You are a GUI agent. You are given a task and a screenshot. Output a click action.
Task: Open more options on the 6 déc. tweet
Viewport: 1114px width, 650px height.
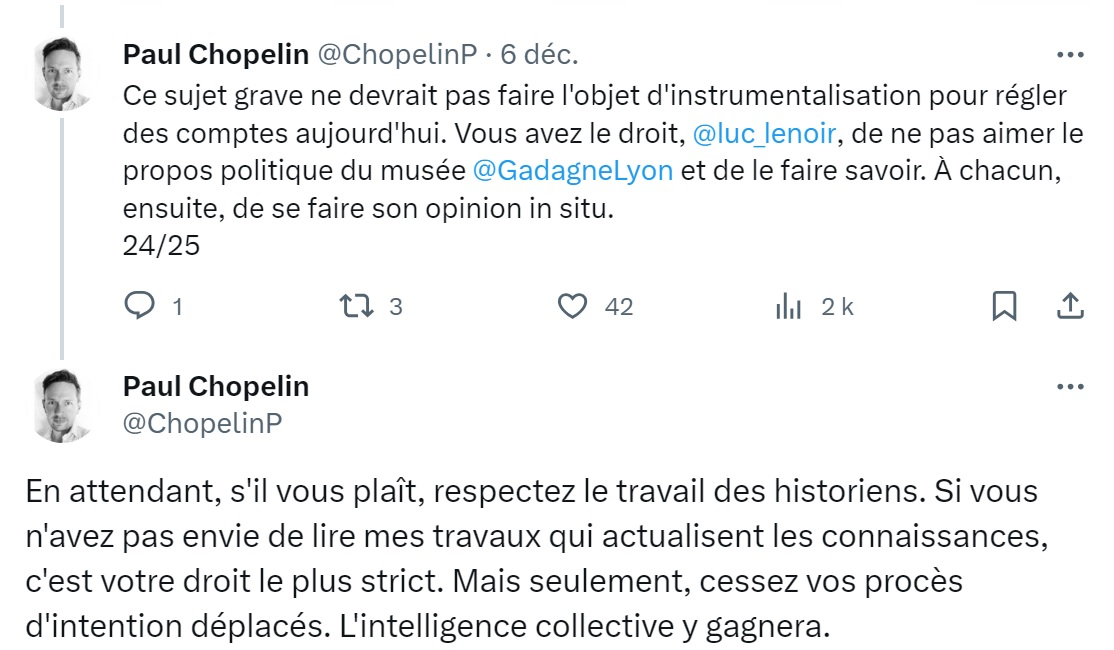click(1070, 54)
